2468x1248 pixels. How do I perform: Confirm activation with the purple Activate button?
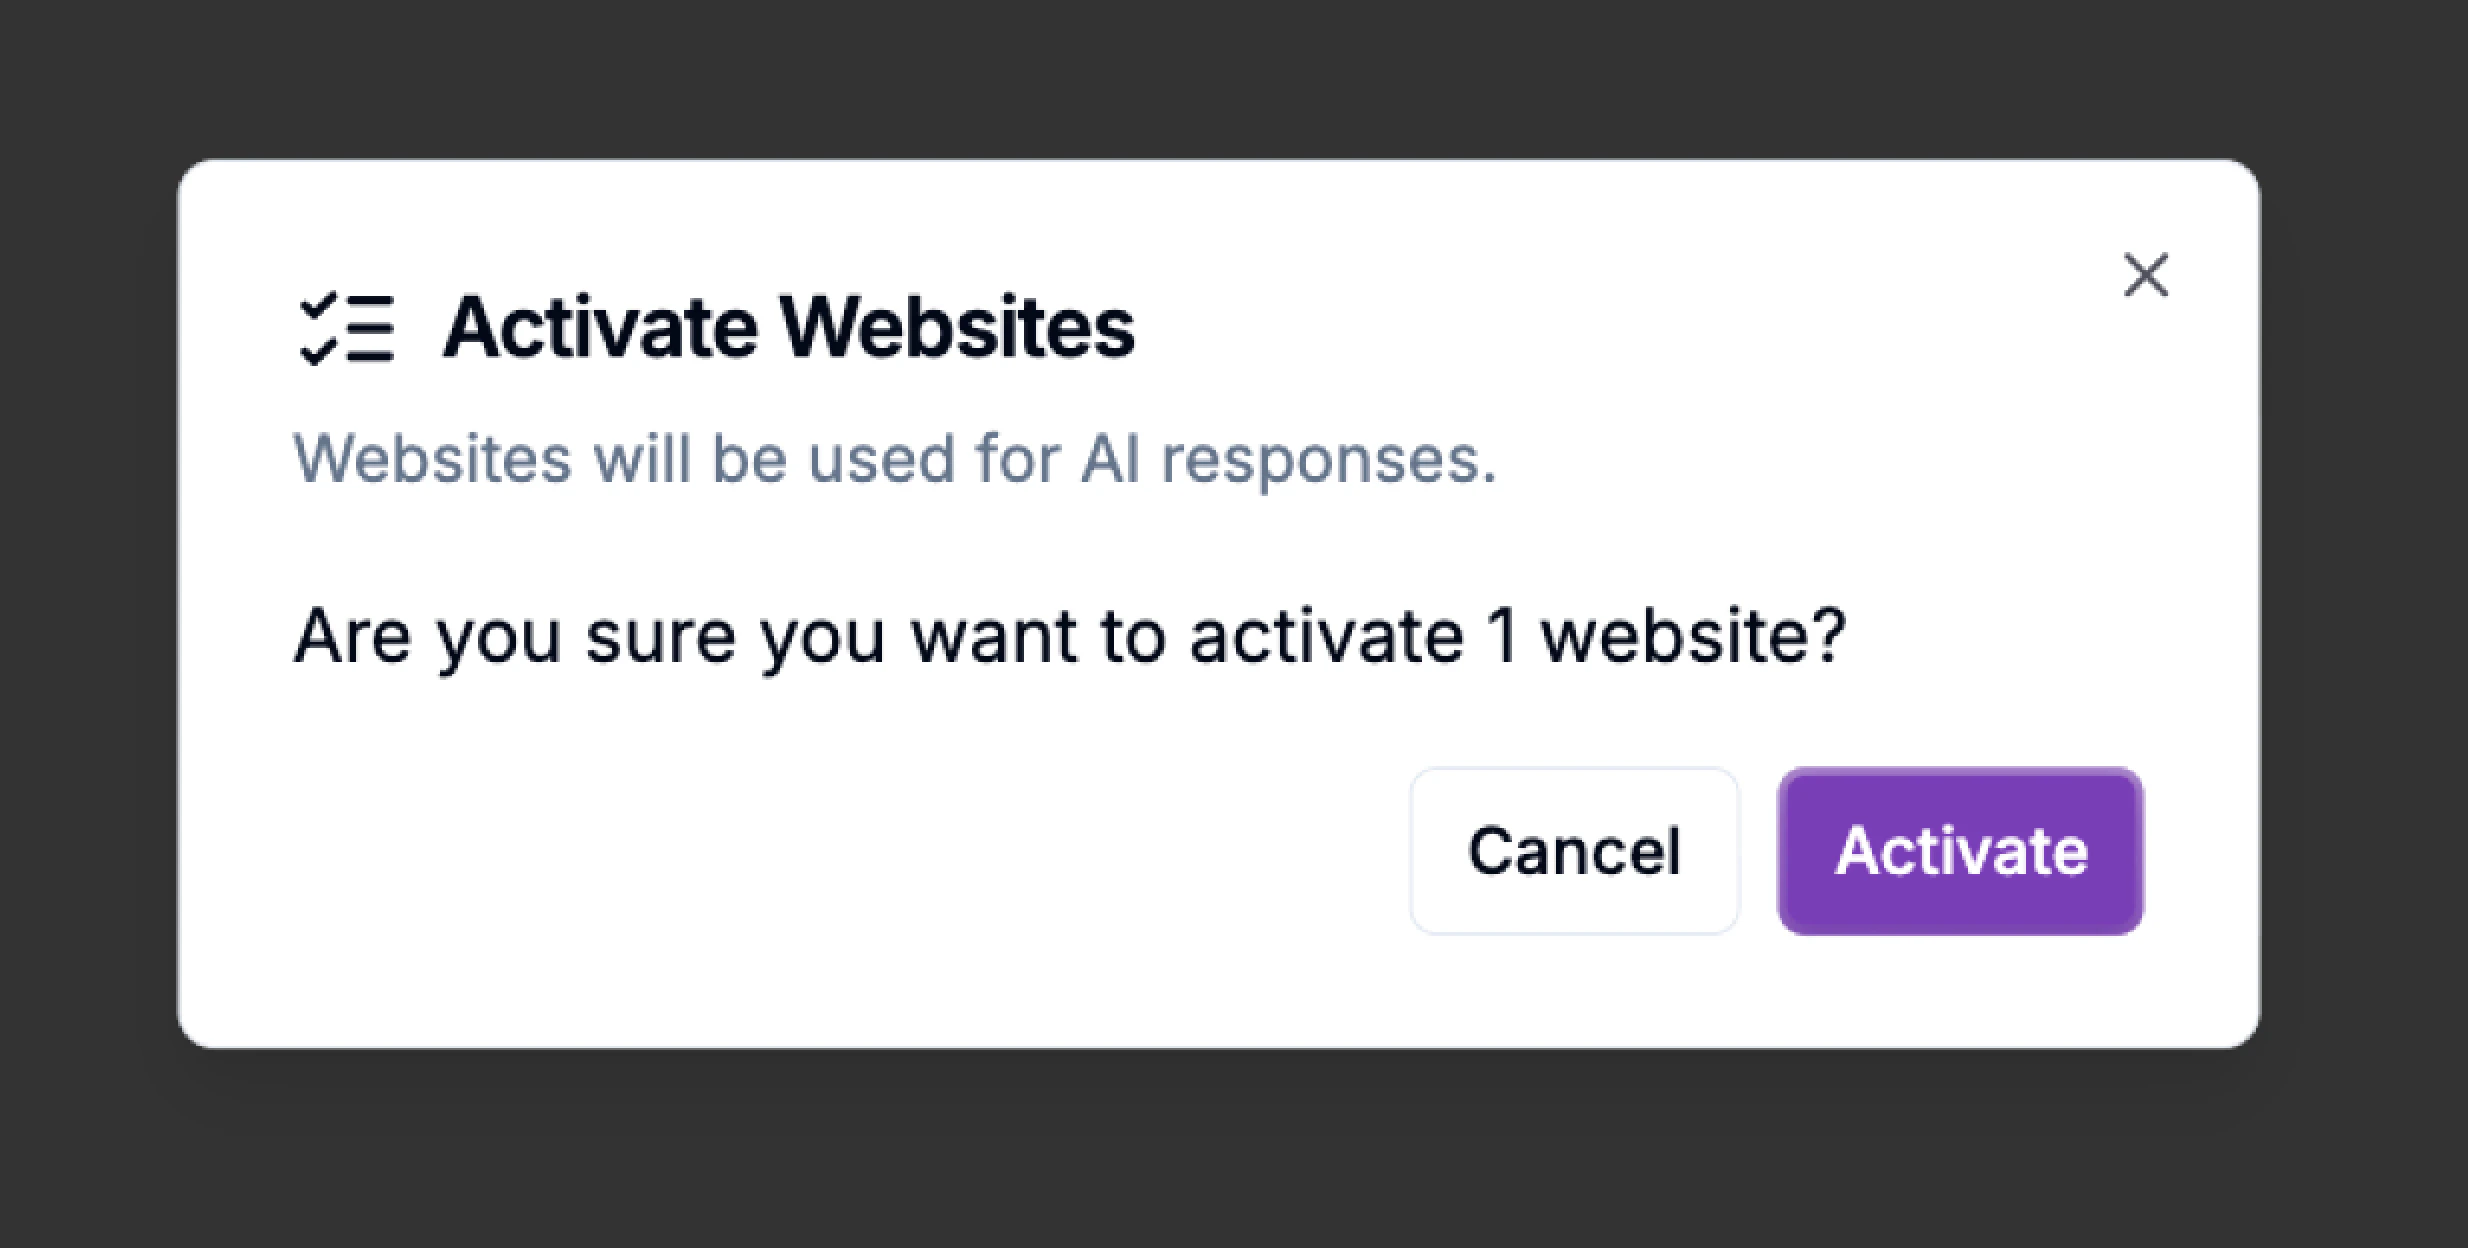1958,851
